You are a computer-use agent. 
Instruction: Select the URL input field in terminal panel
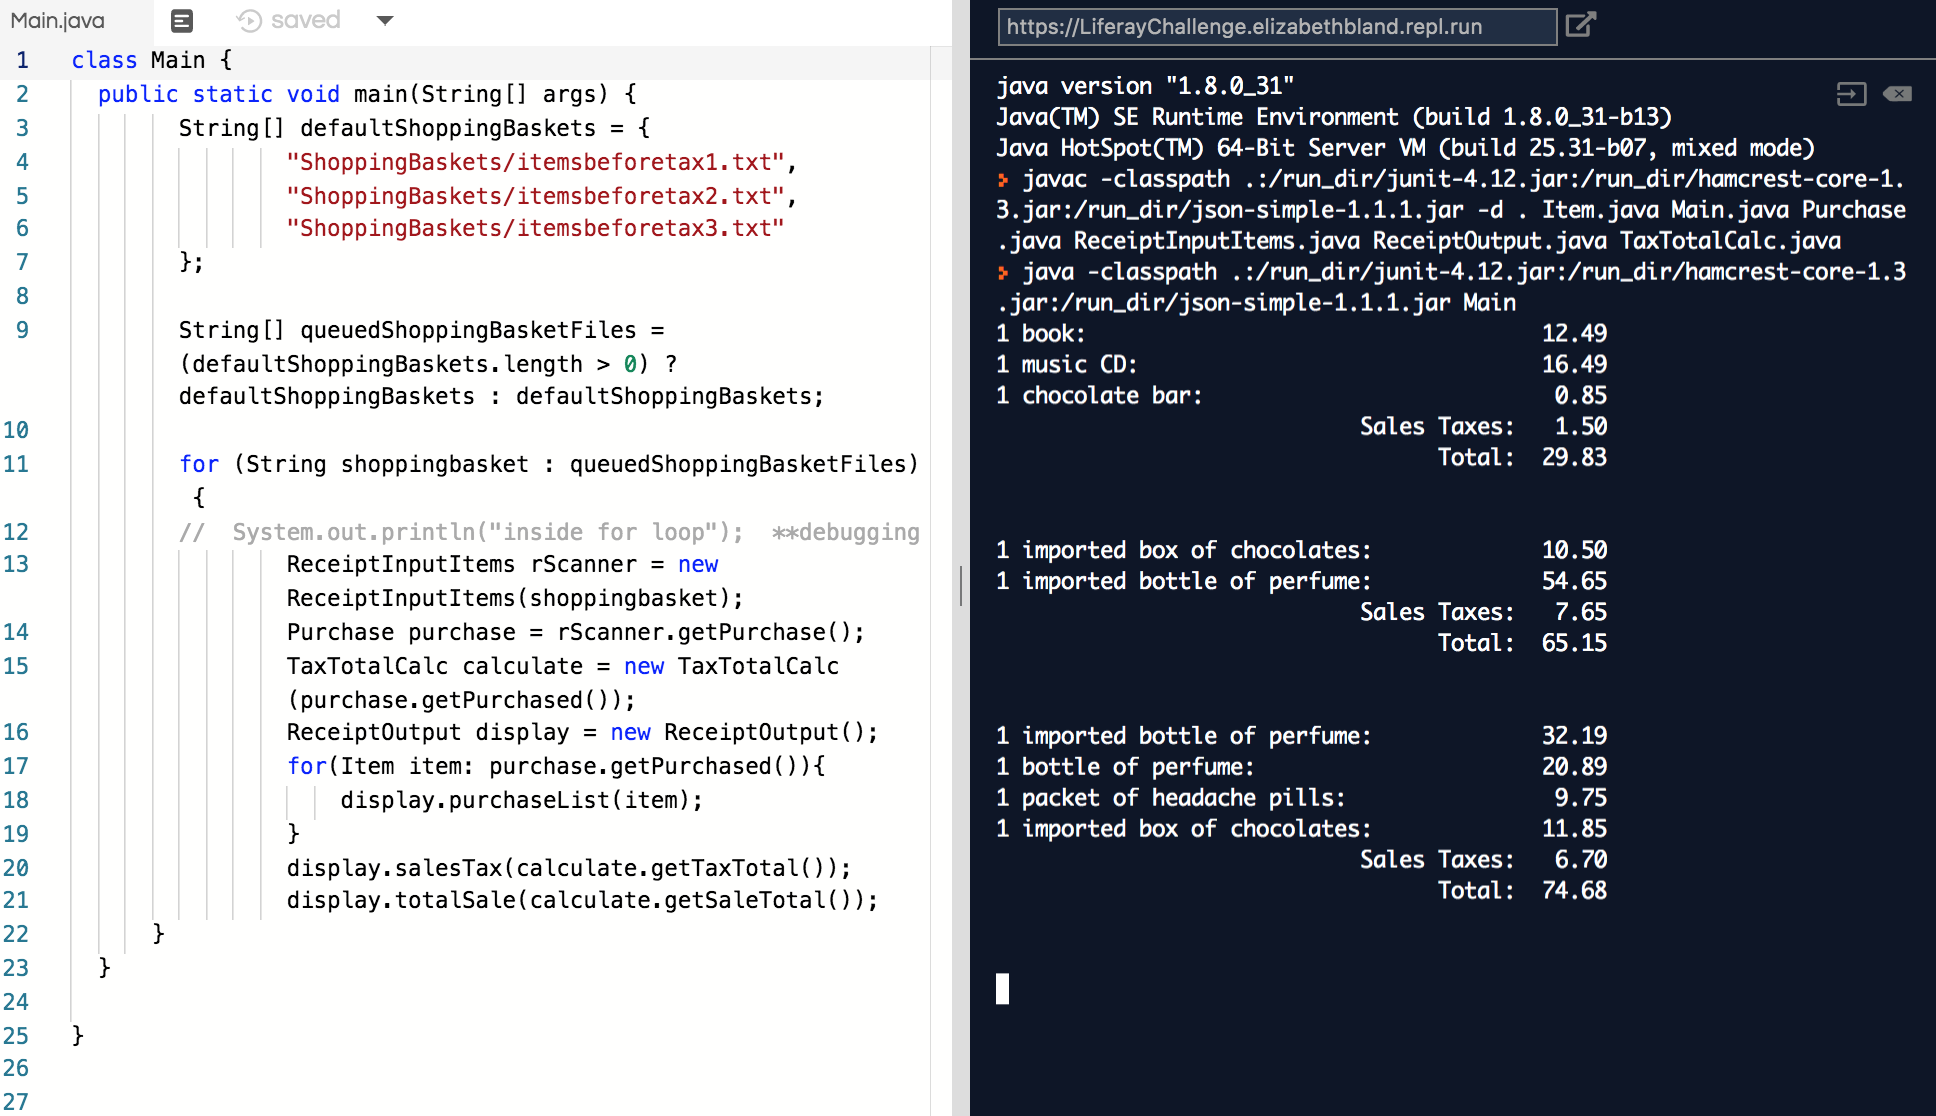click(1276, 24)
